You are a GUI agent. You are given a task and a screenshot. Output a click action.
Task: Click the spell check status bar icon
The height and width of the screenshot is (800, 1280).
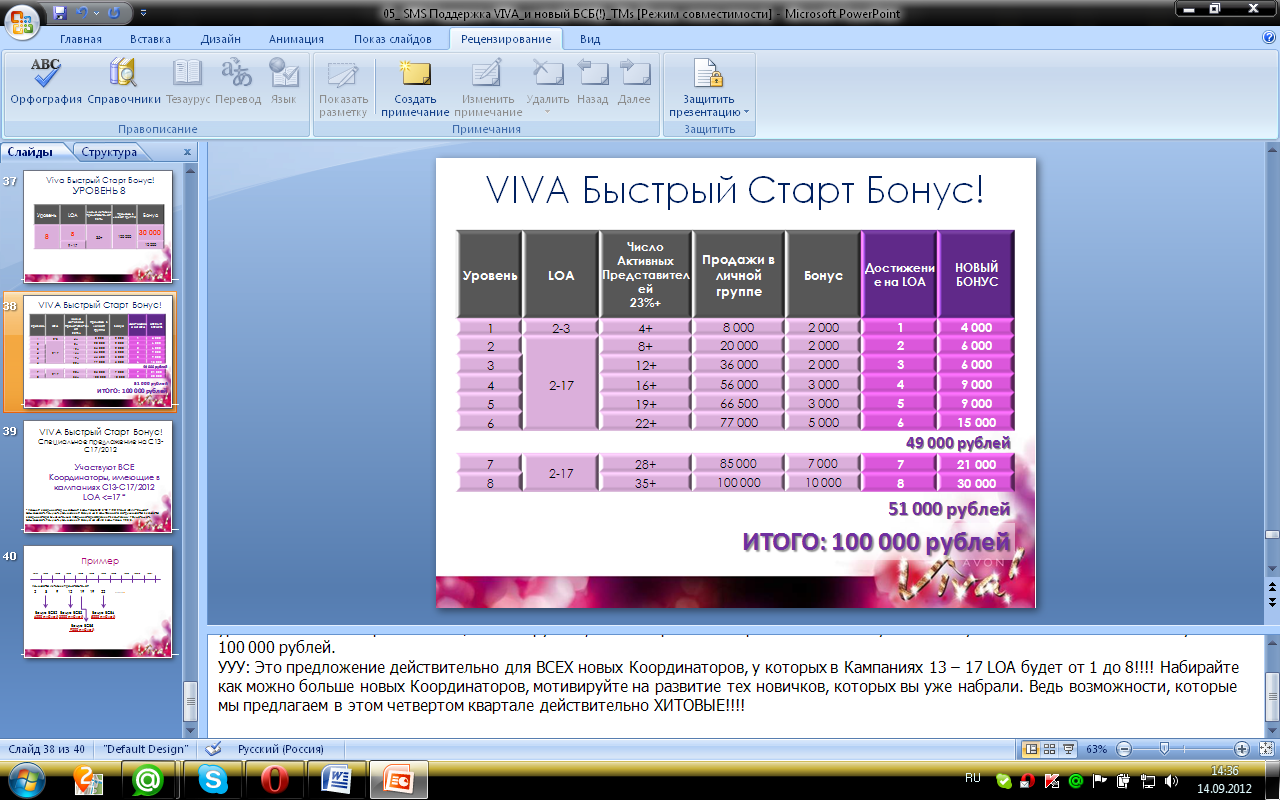[212, 749]
